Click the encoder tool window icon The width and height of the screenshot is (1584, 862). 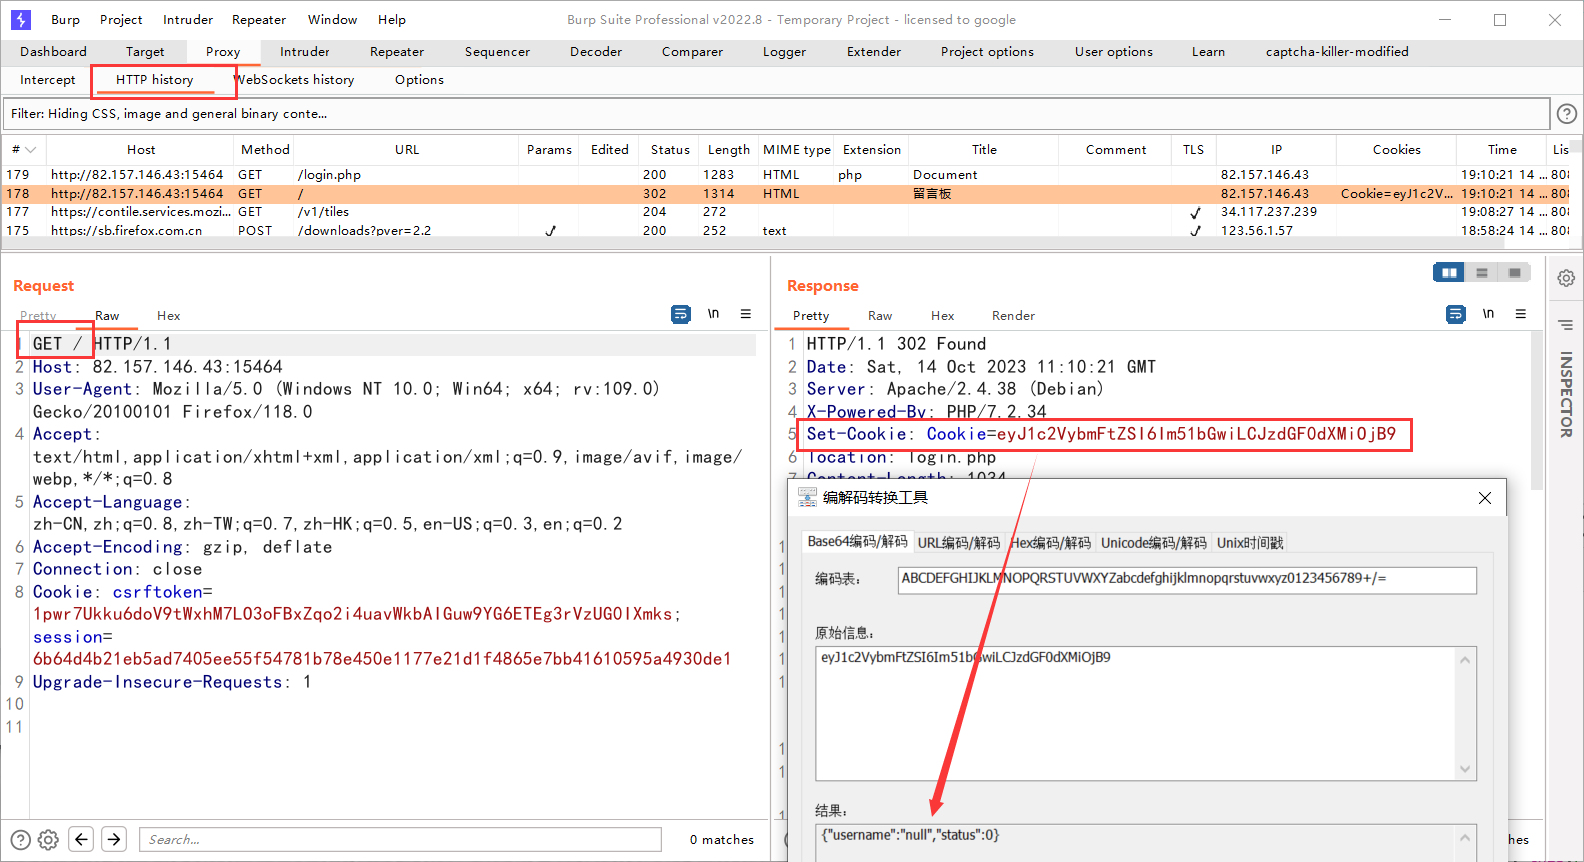807,497
